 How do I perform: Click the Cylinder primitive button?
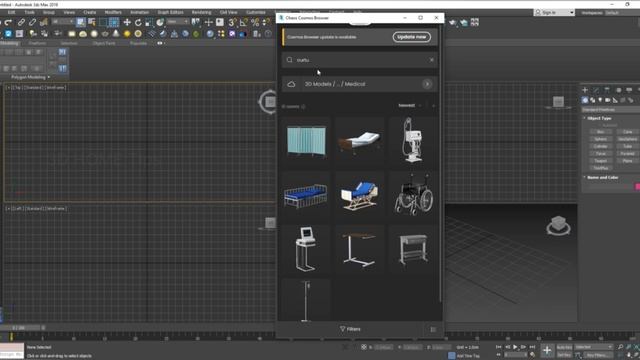[600, 146]
